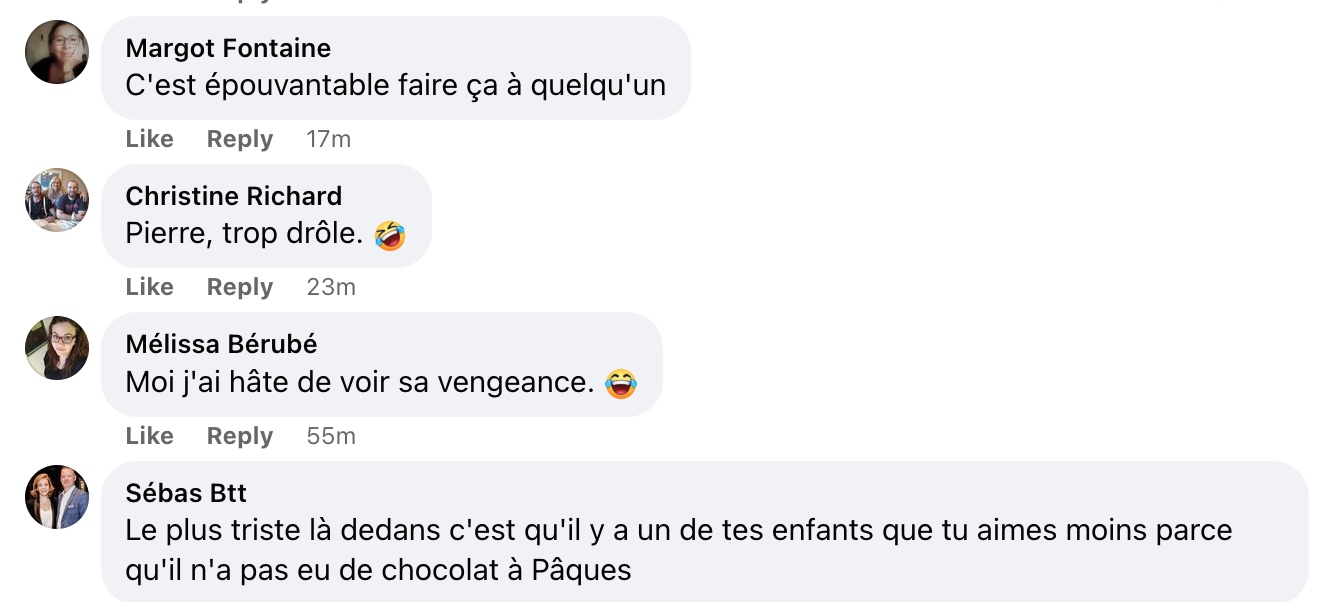Open Christine Richard's profile picture

(x=57, y=200)
